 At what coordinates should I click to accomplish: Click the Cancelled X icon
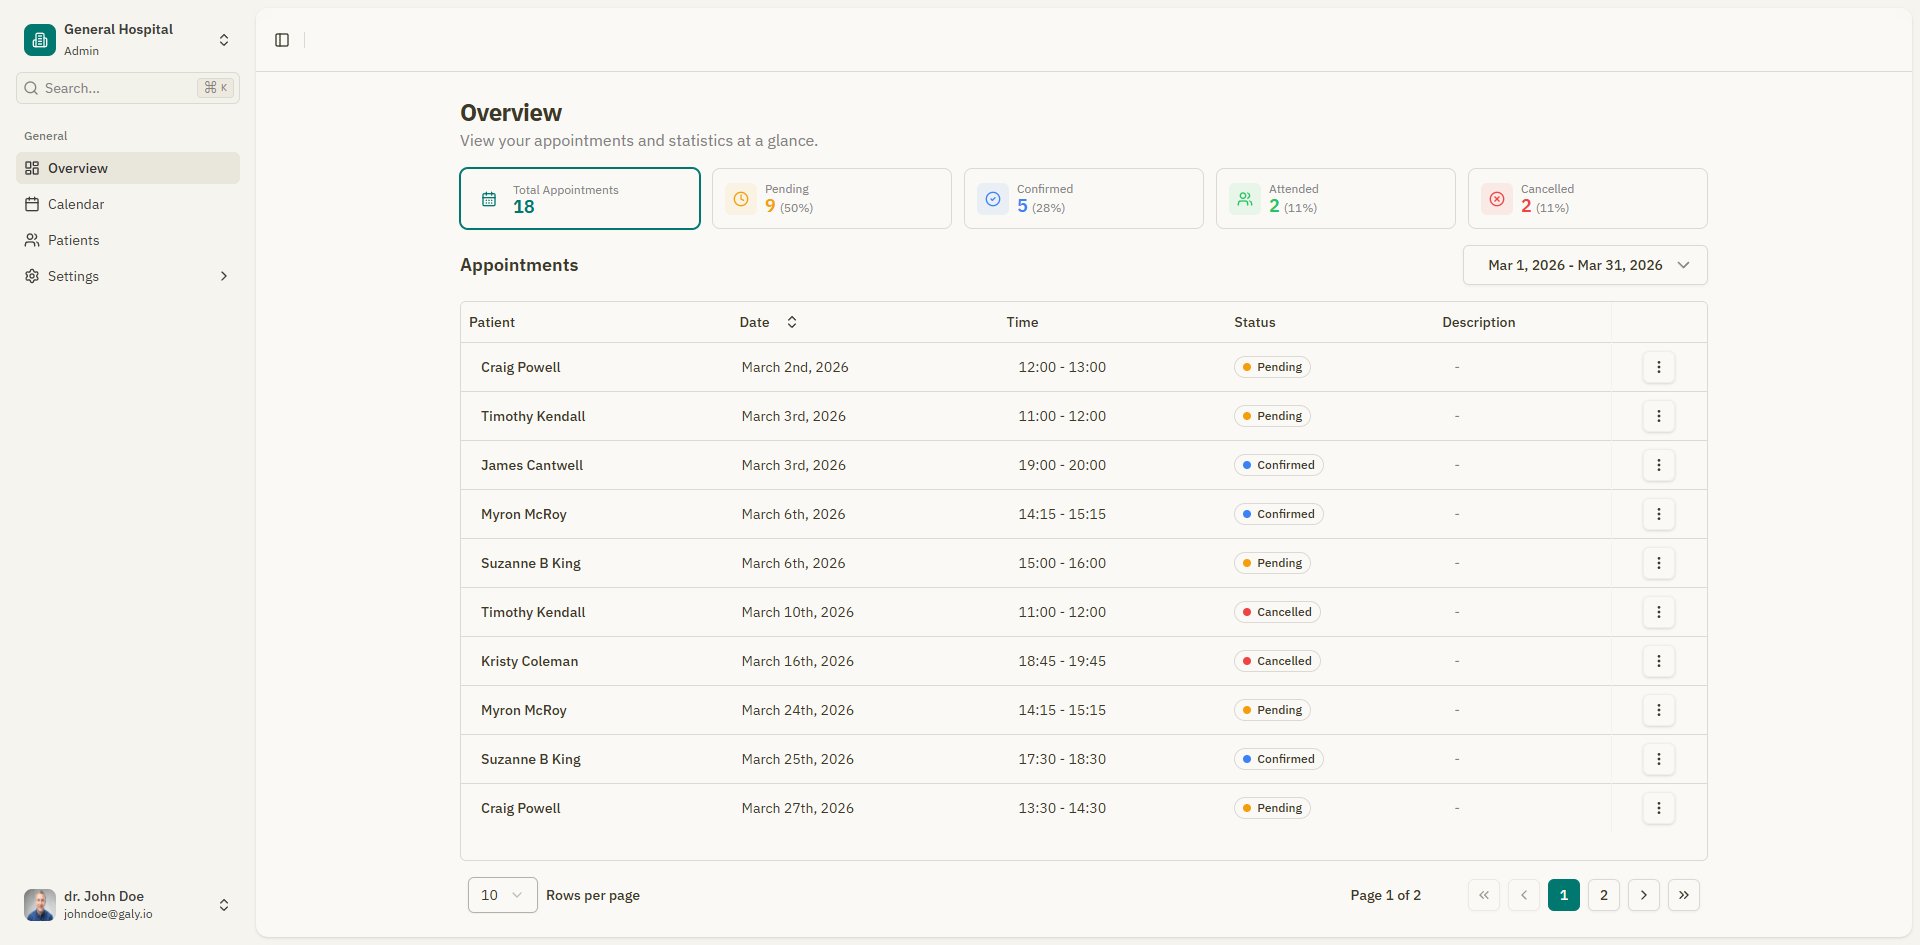point(1496,199)
